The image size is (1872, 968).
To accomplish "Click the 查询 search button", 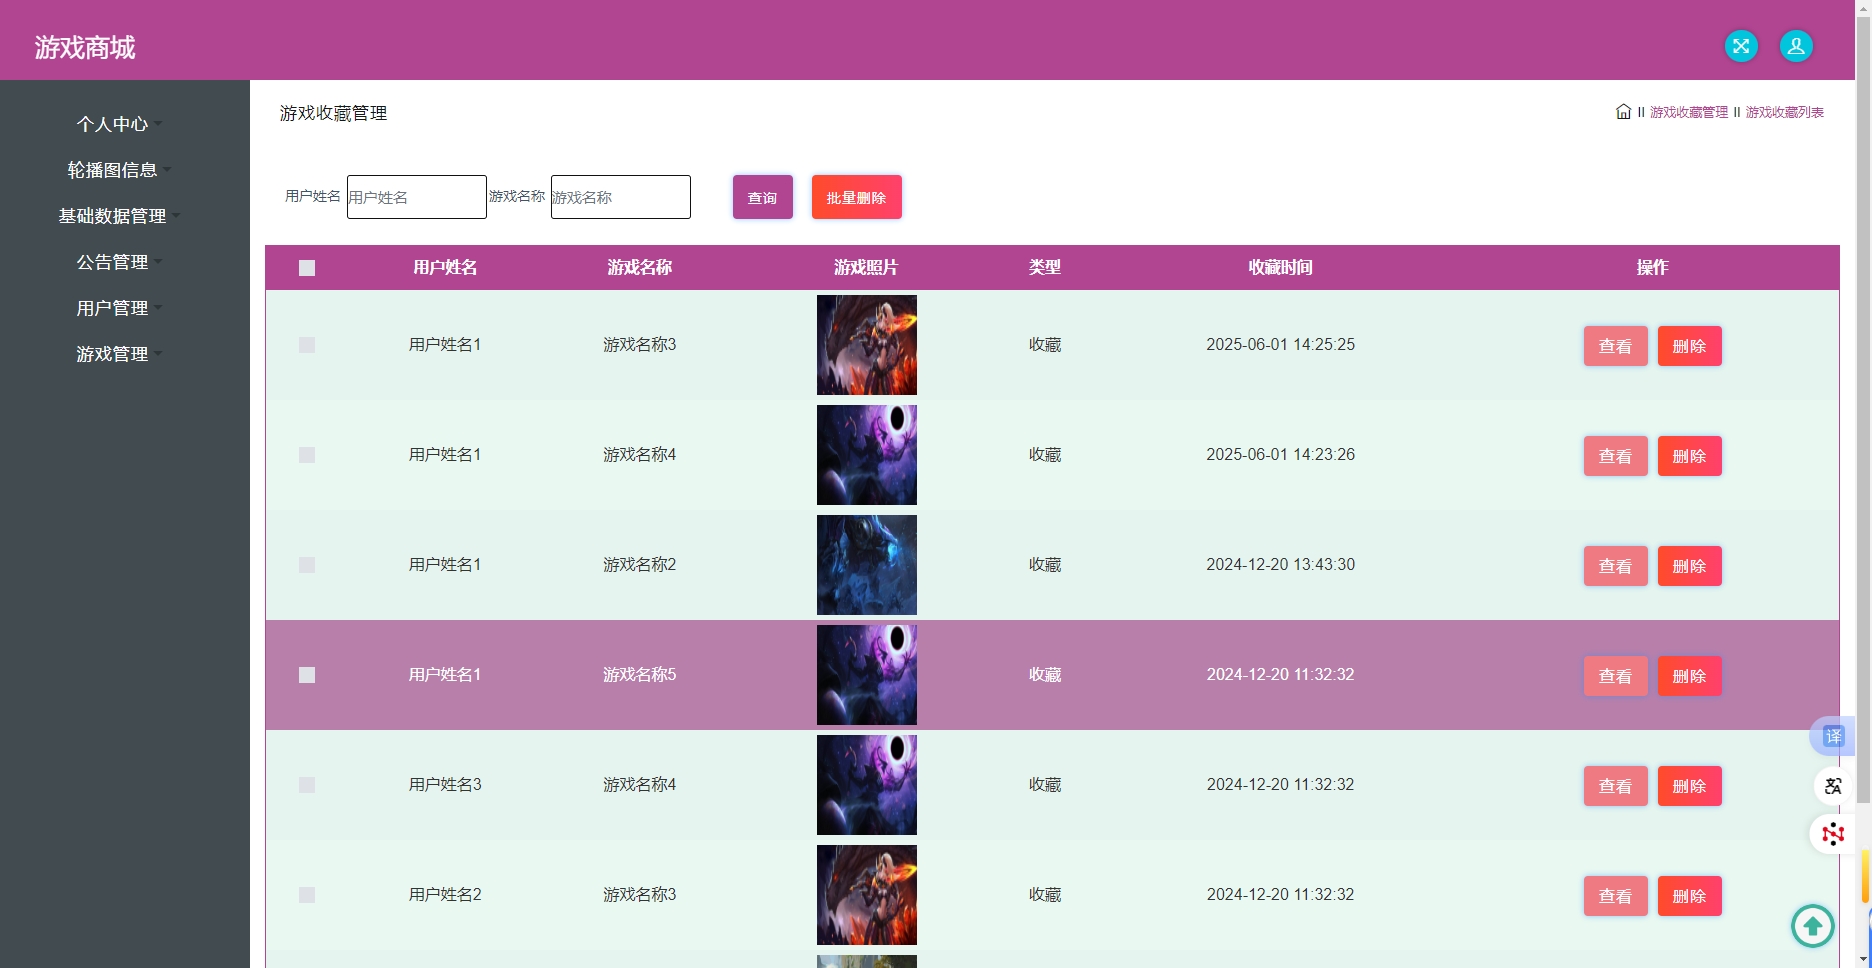I will click(762, 197).
